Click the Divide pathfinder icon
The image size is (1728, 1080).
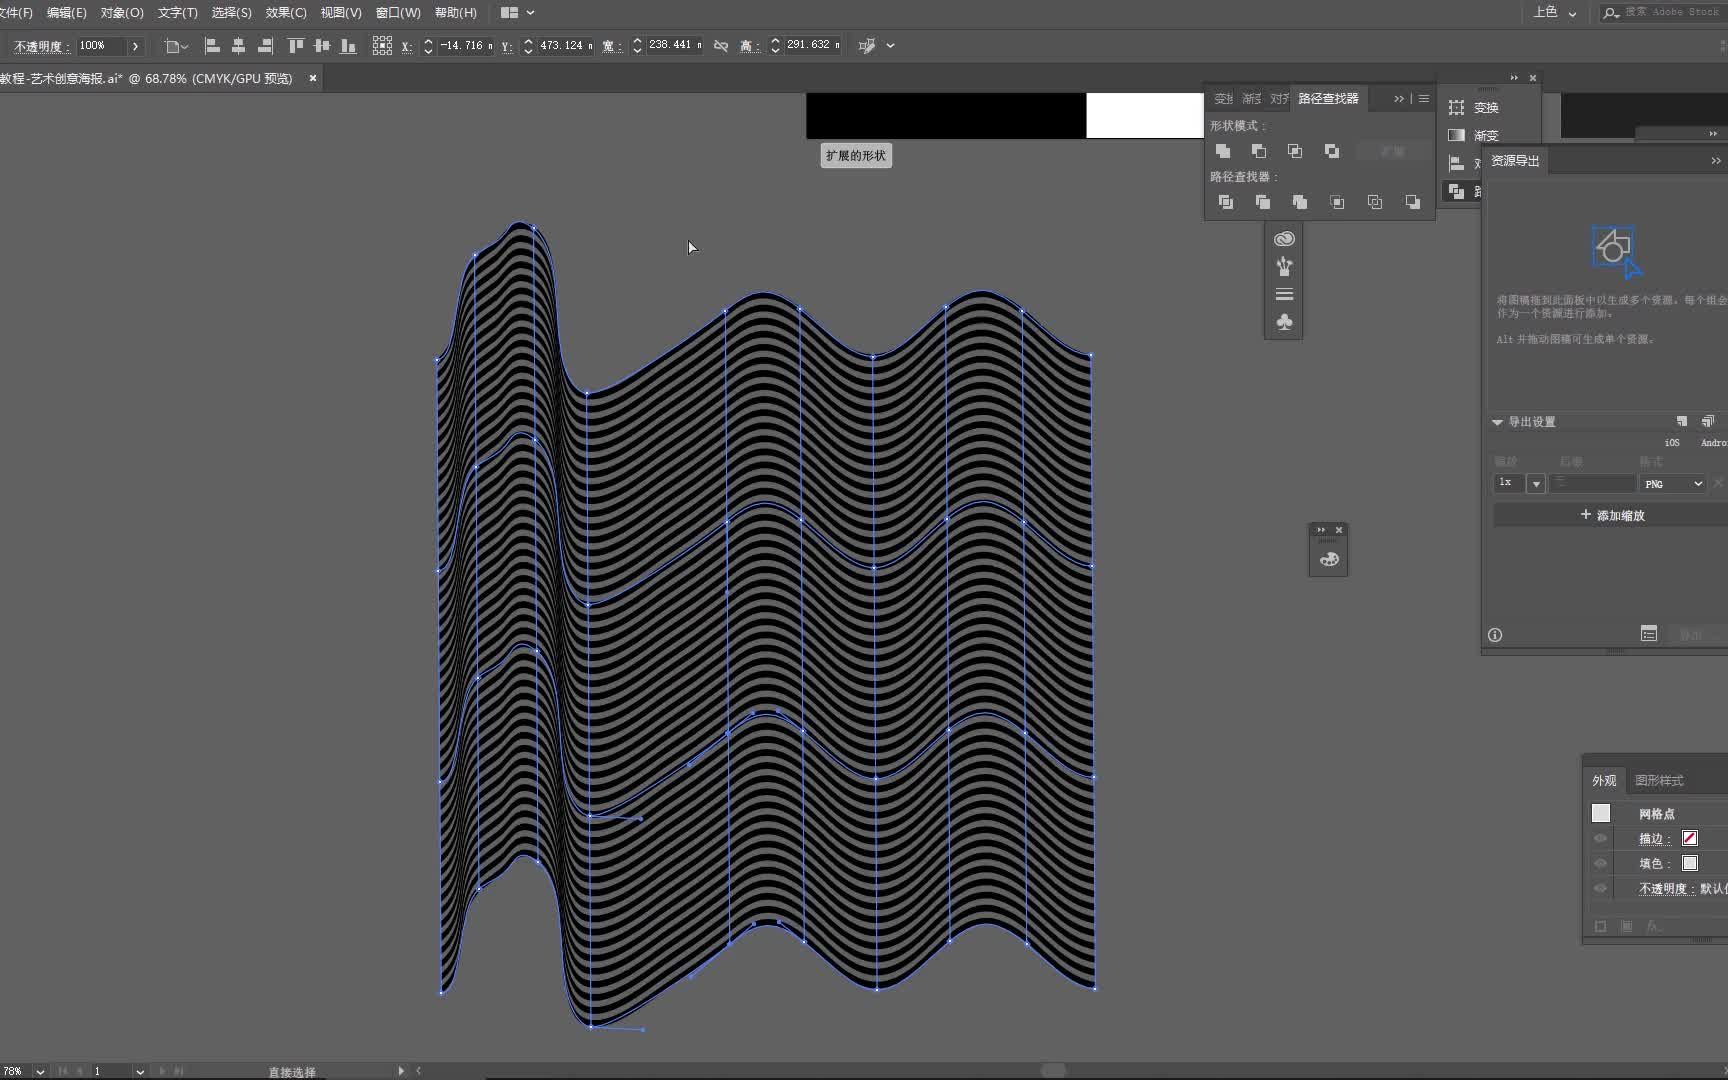pyautogui.click(x=1226, y=202)
